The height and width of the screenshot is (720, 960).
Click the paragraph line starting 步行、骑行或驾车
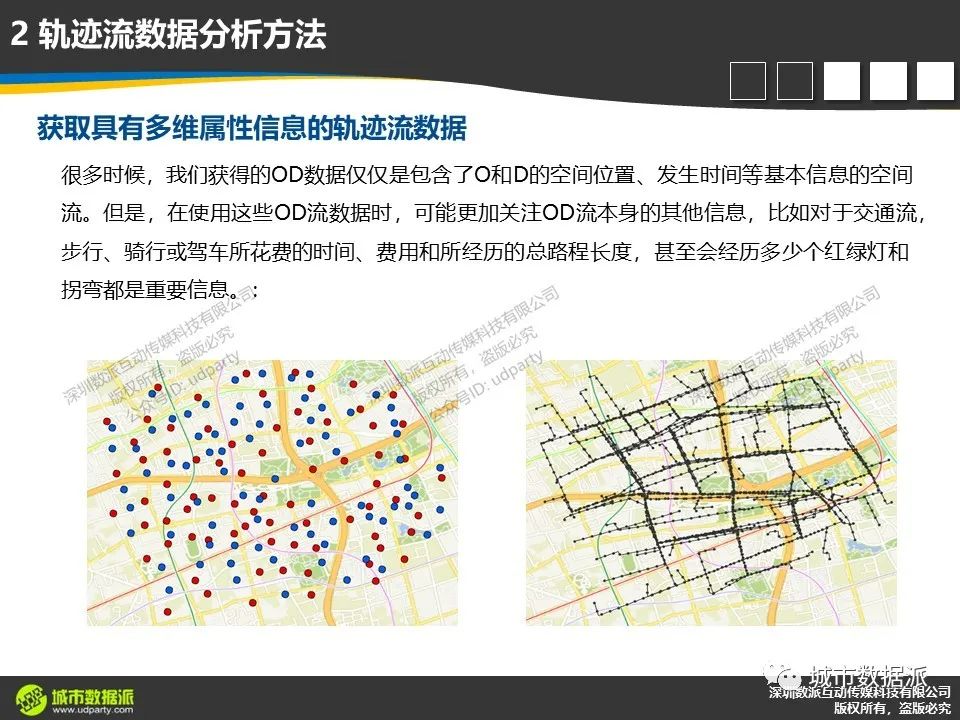tap(485, 252)
